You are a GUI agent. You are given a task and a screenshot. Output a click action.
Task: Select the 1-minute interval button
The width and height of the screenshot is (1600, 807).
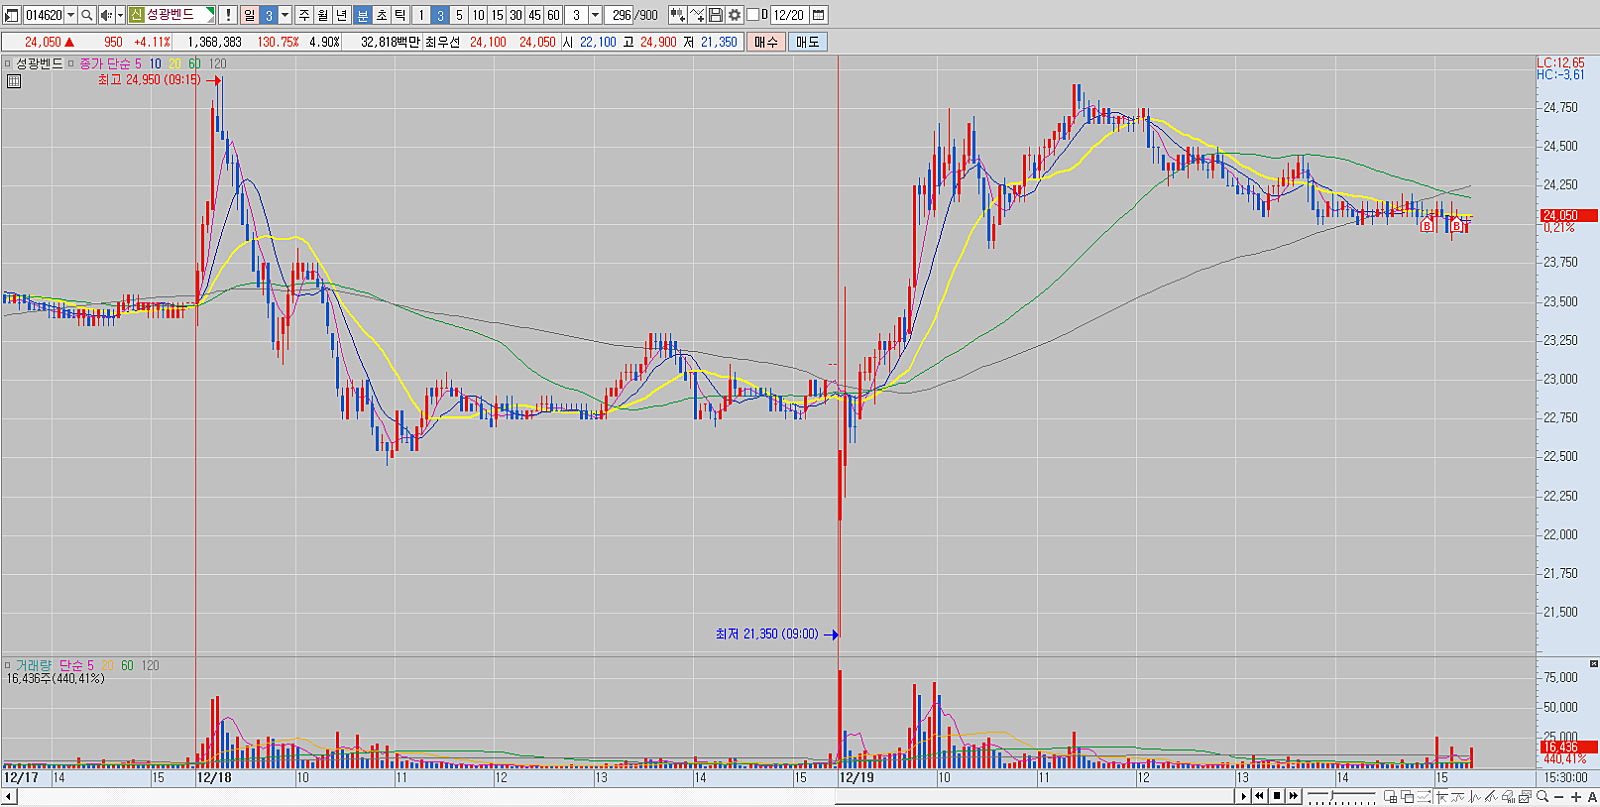tap(420, 15)
